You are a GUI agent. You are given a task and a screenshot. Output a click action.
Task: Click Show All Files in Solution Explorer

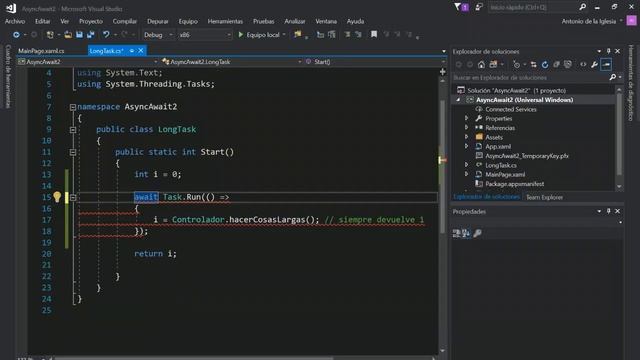tap(568, 64)
